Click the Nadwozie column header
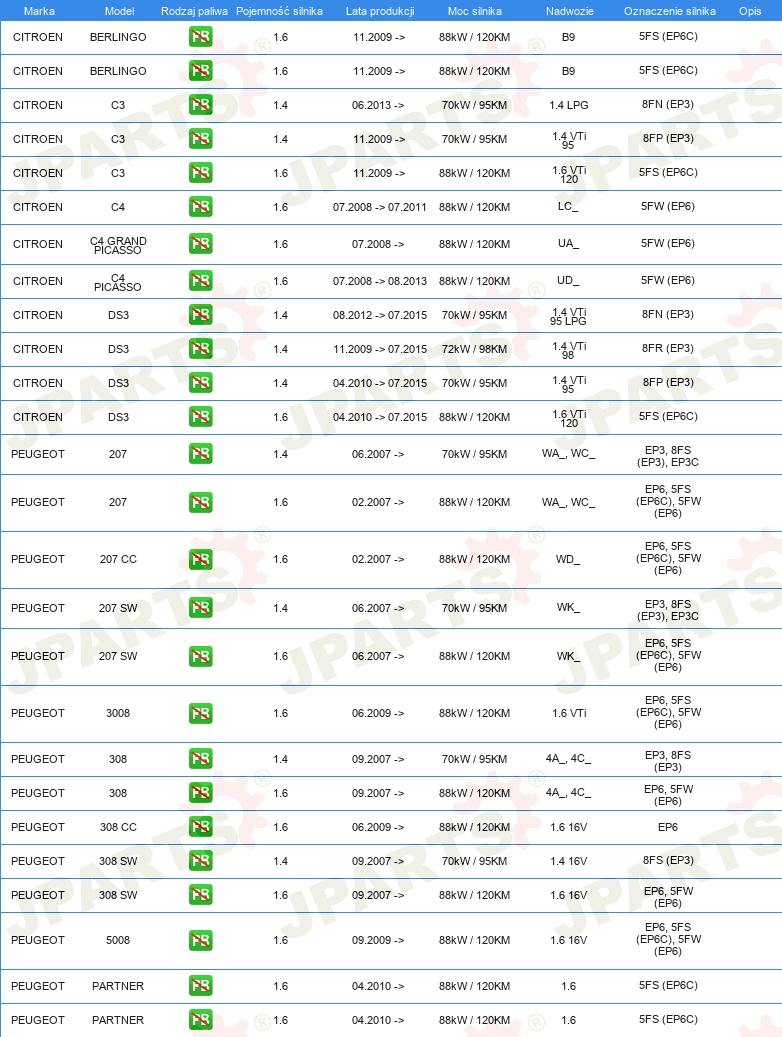The width and height of the screenshot is (782, 1037). coord(570,11)
